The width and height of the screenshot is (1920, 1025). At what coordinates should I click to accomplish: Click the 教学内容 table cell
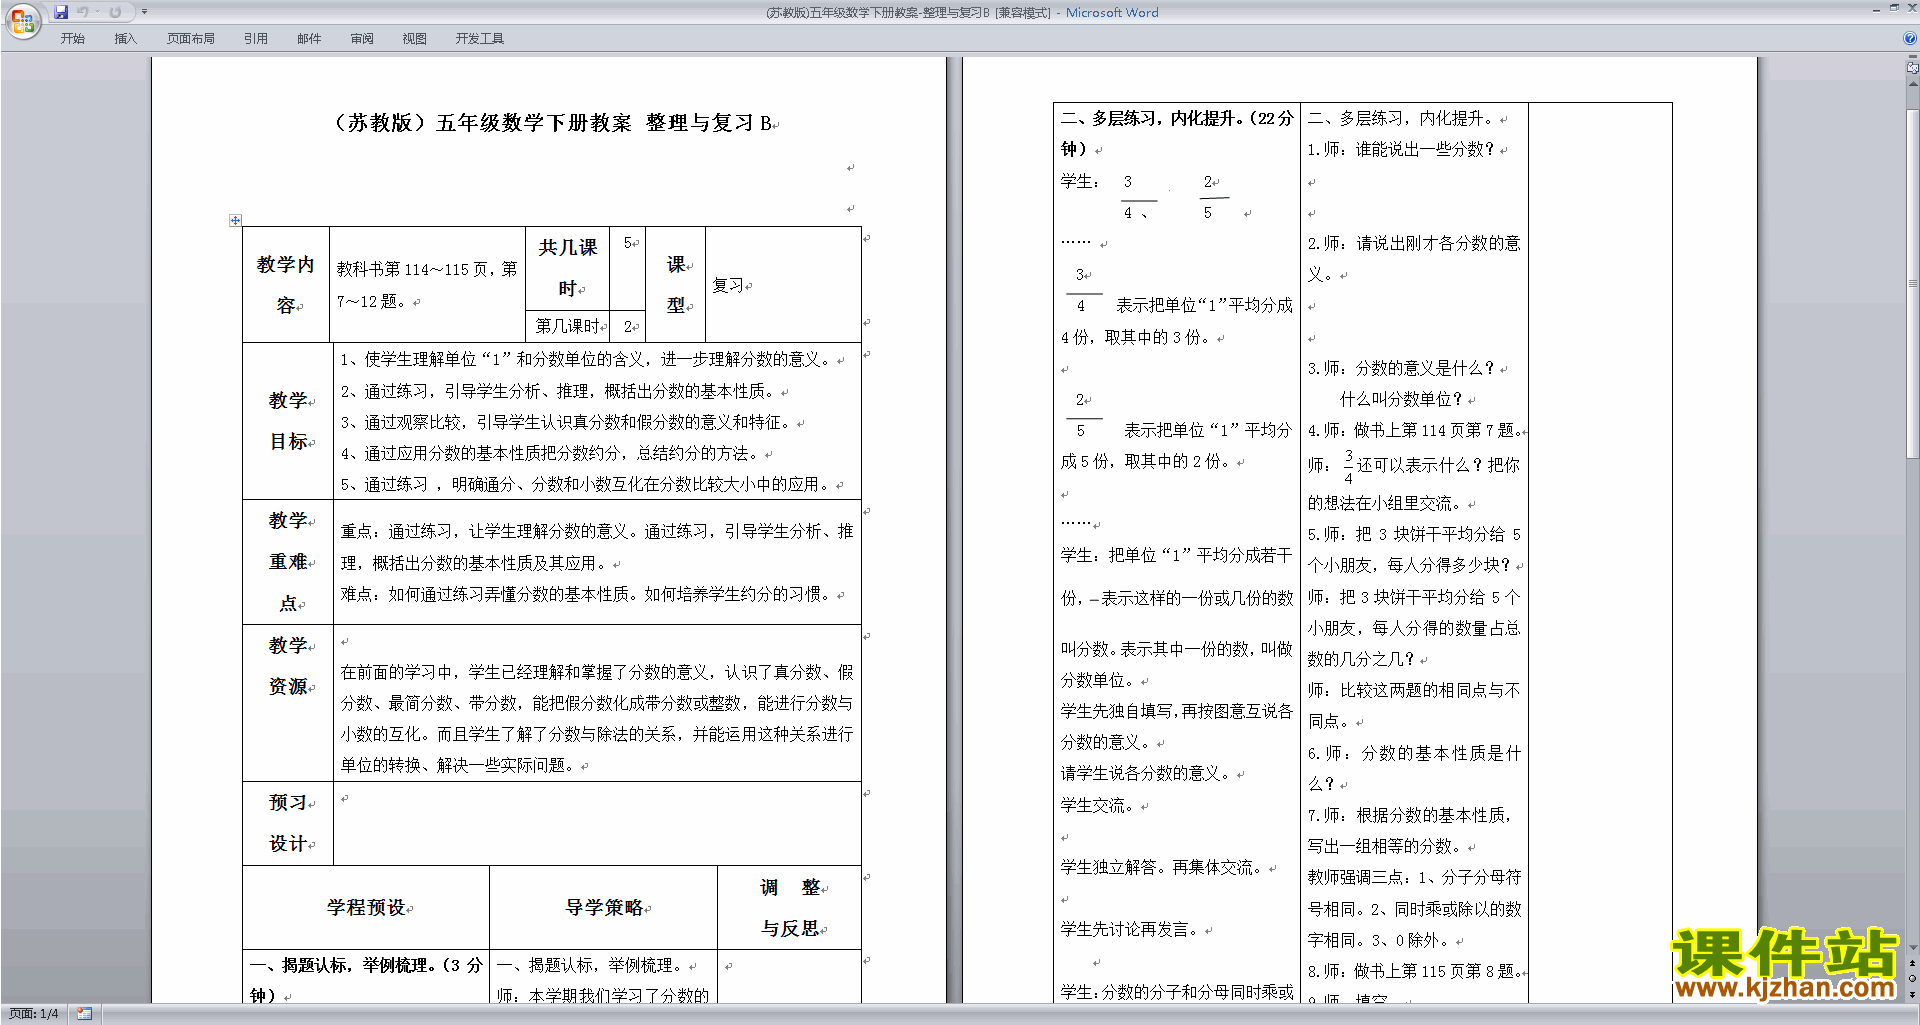pyautogui.click(x=286, y=285)
